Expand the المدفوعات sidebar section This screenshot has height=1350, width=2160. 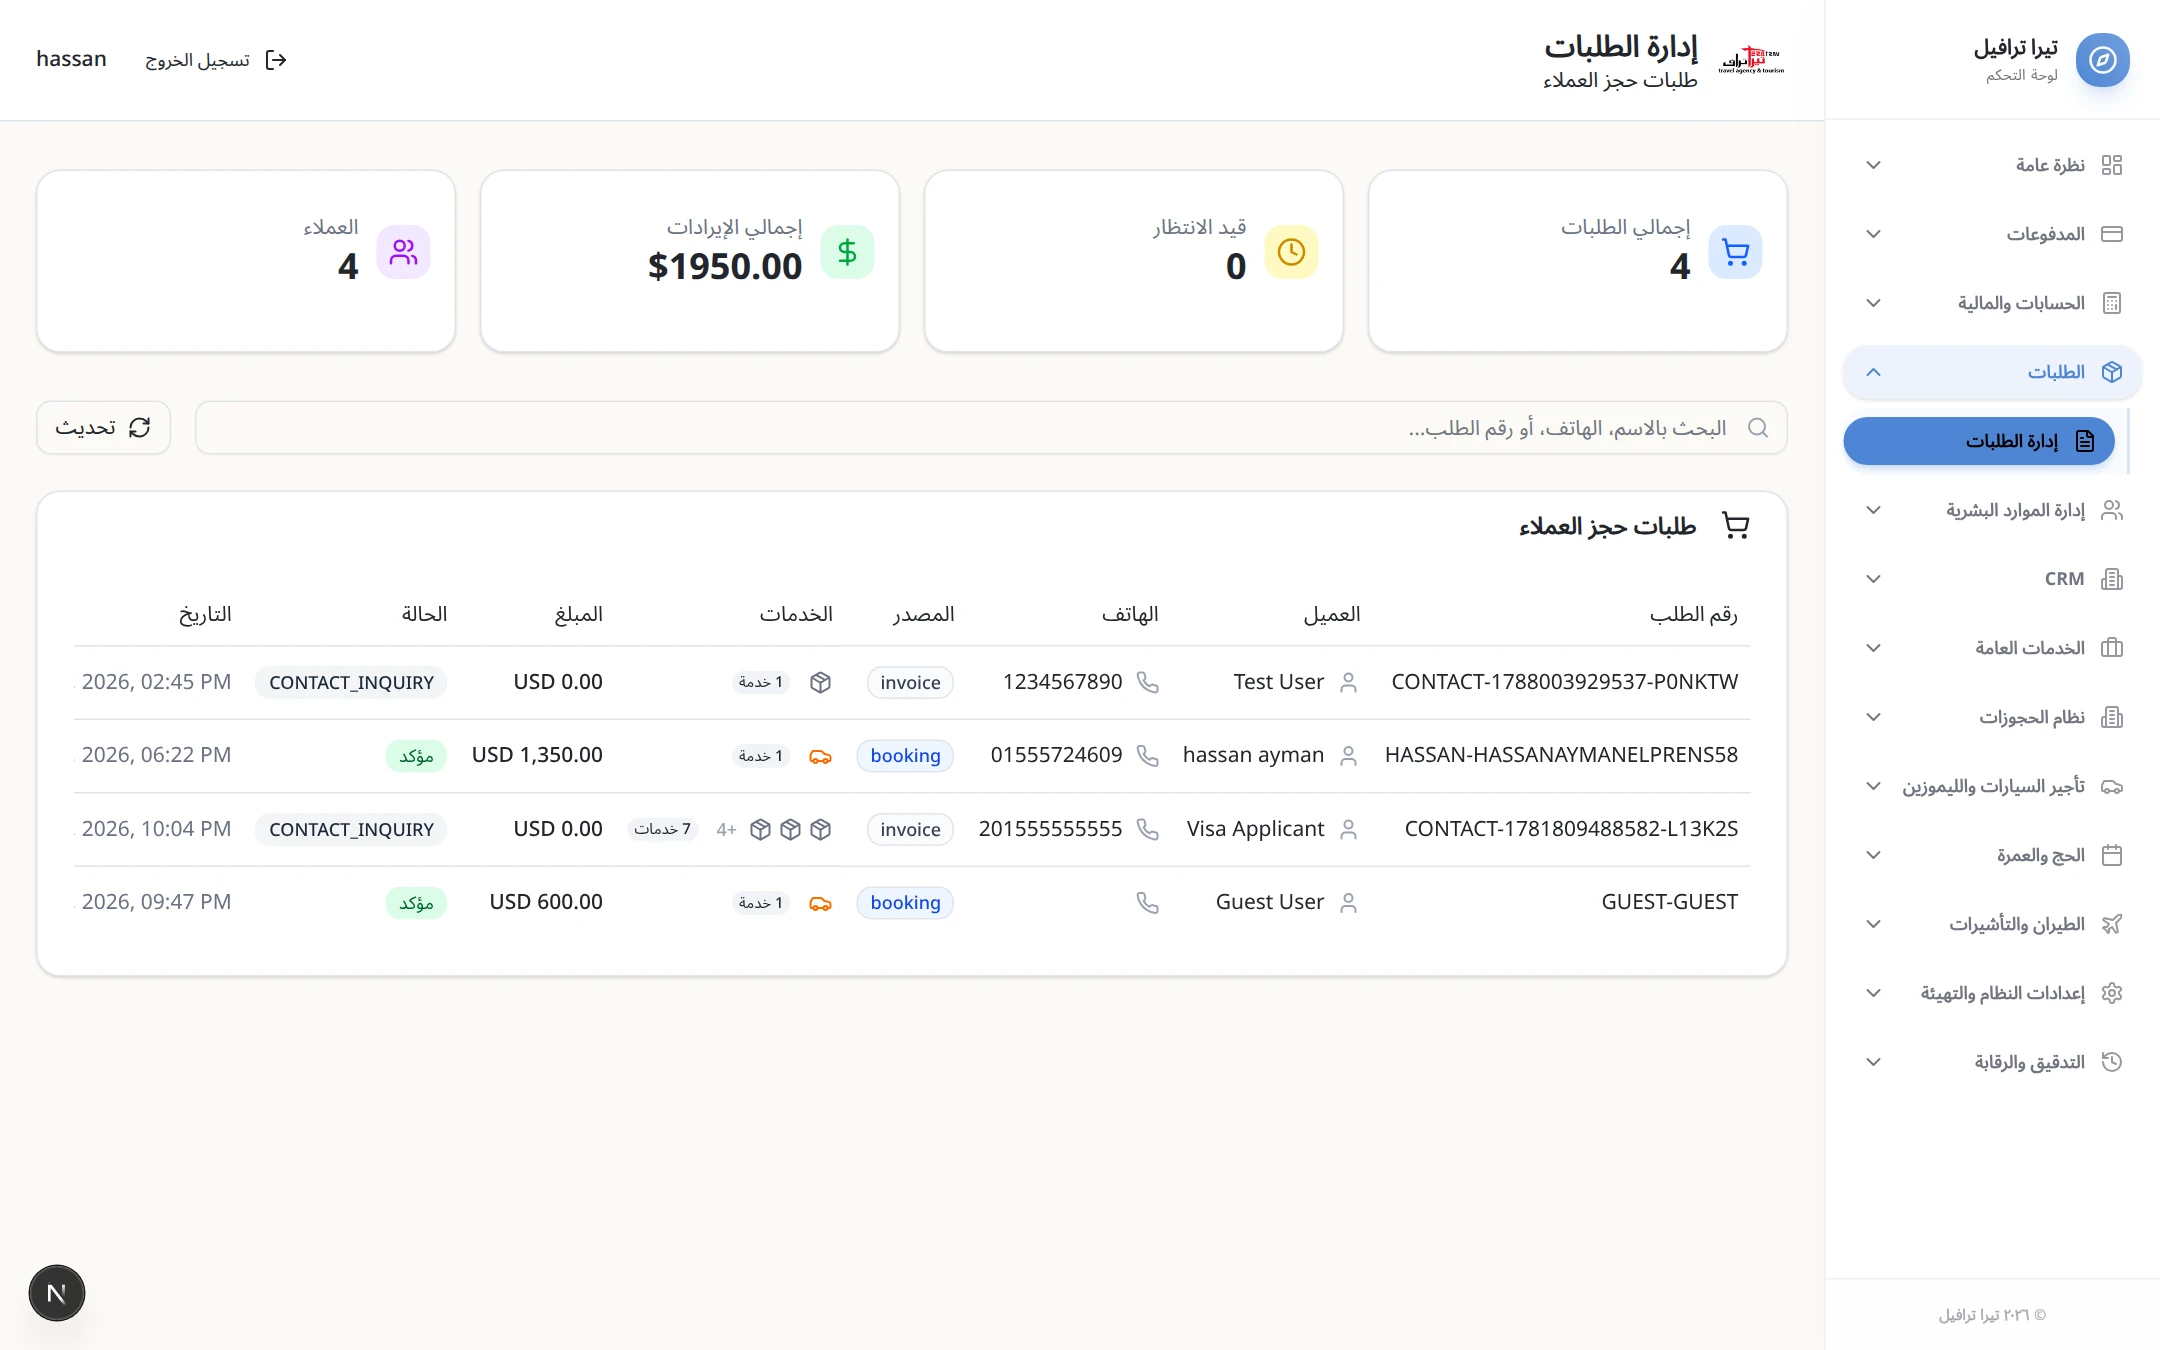pyautogui.click(x=1992, y=234)
